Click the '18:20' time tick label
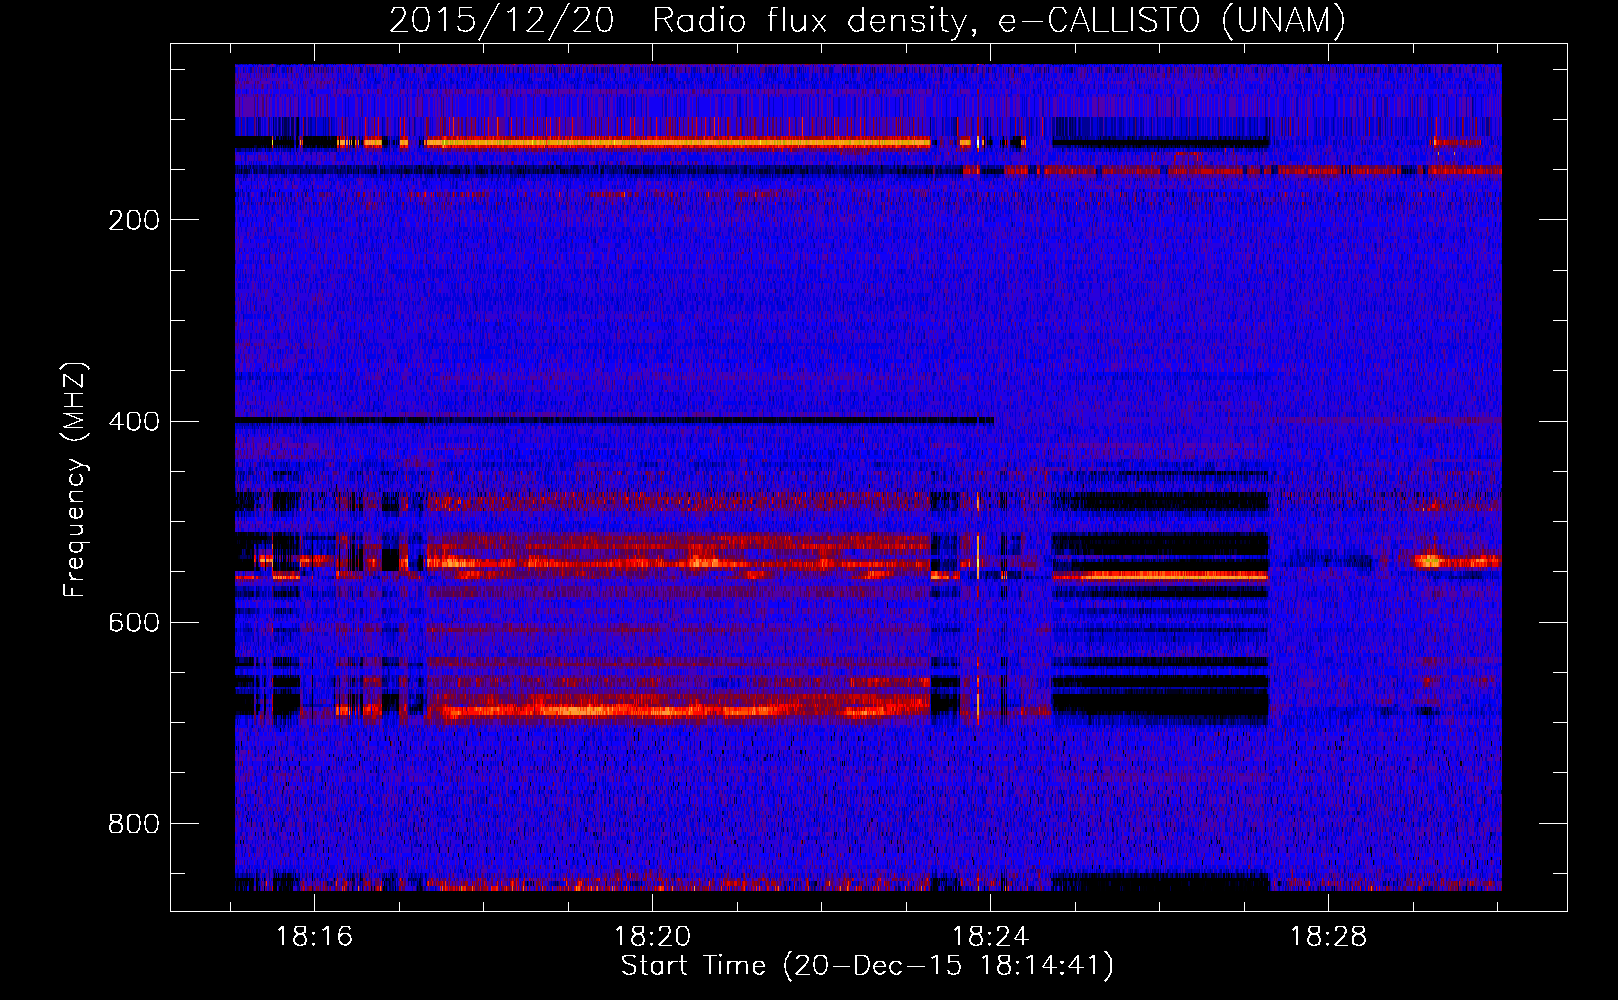The width and height of the screenshot is (1618, 1000). click(652, 937)
